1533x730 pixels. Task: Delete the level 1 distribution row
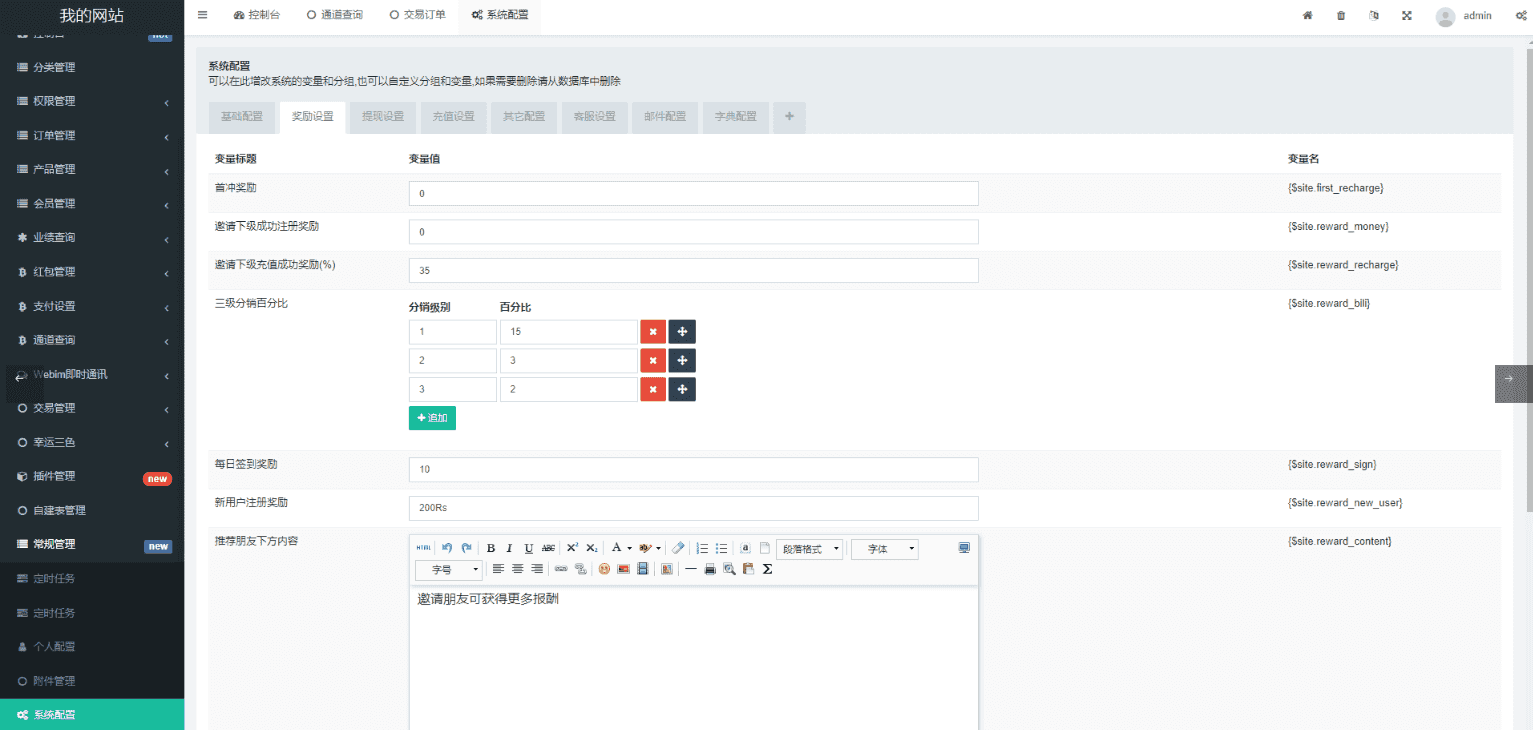652,332
